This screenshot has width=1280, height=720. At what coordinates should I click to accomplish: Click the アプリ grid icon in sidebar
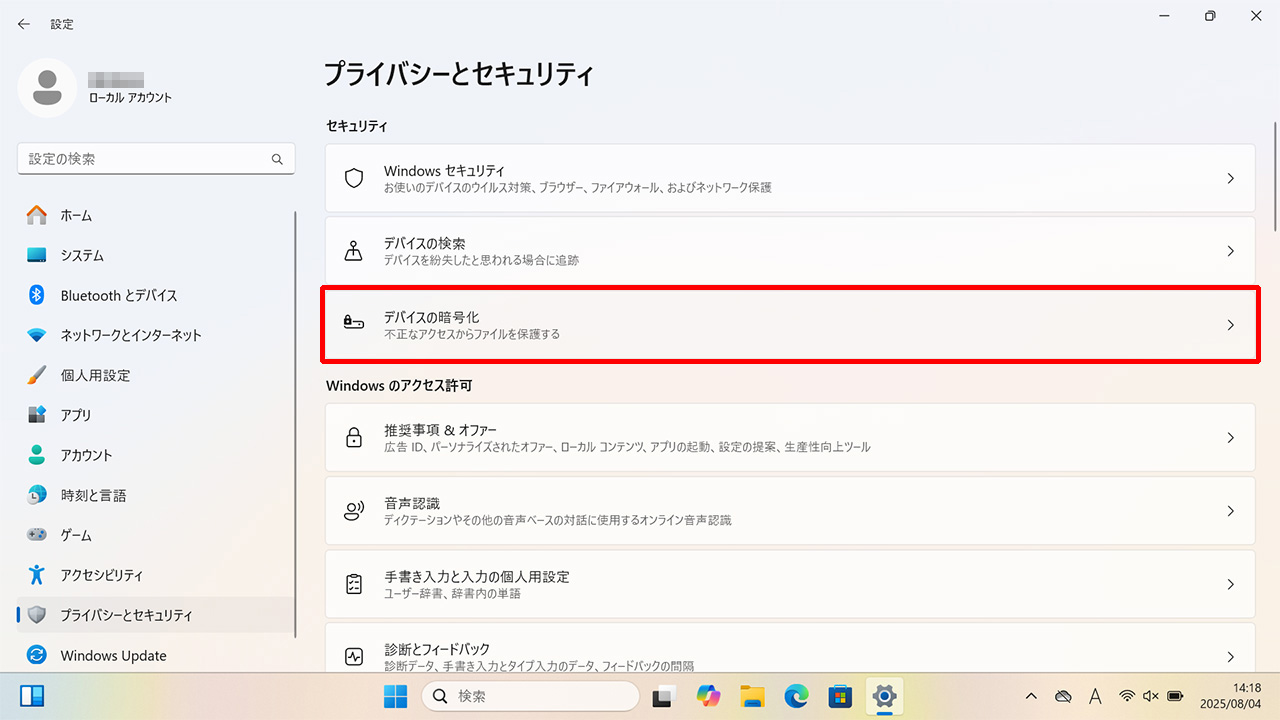point(37,415)
